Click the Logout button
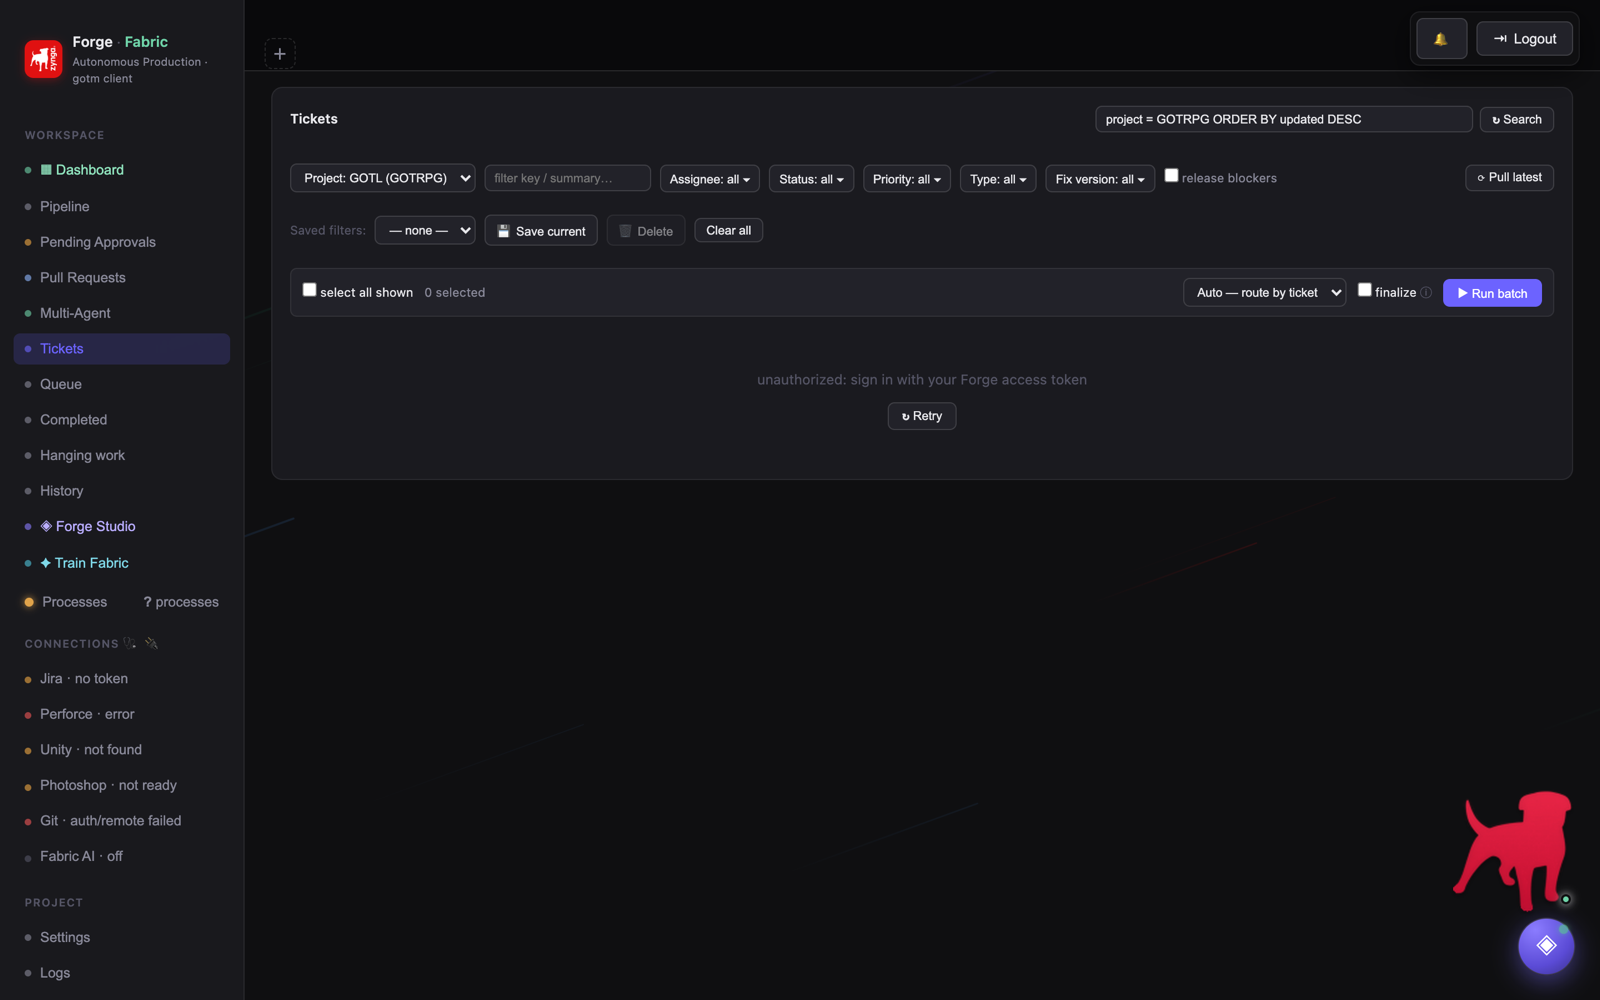1600x1000 pixels. tap(1524, 39)
